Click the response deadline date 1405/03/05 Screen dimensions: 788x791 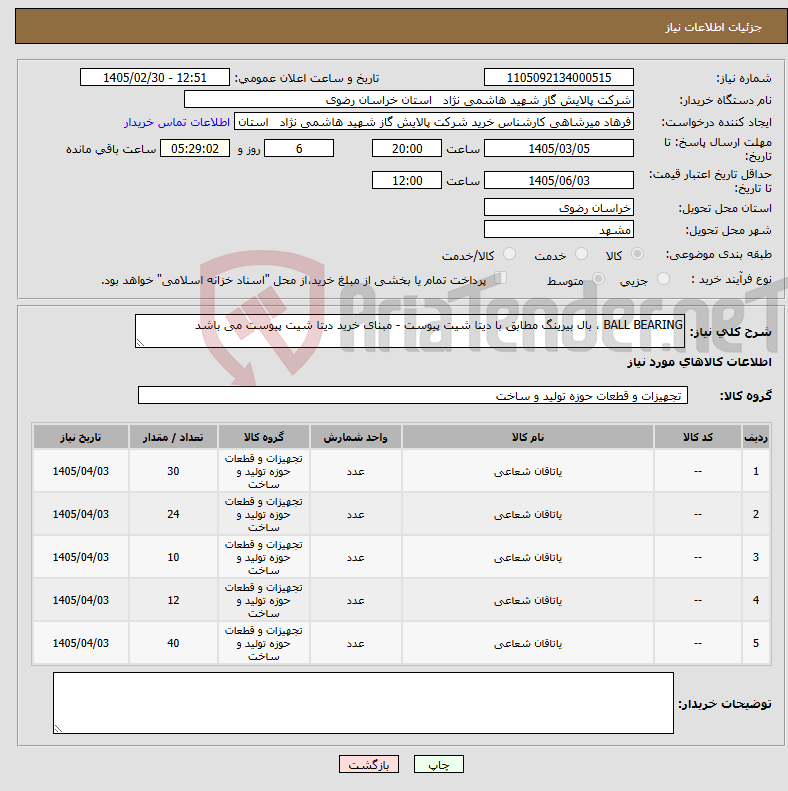[558, 148]
